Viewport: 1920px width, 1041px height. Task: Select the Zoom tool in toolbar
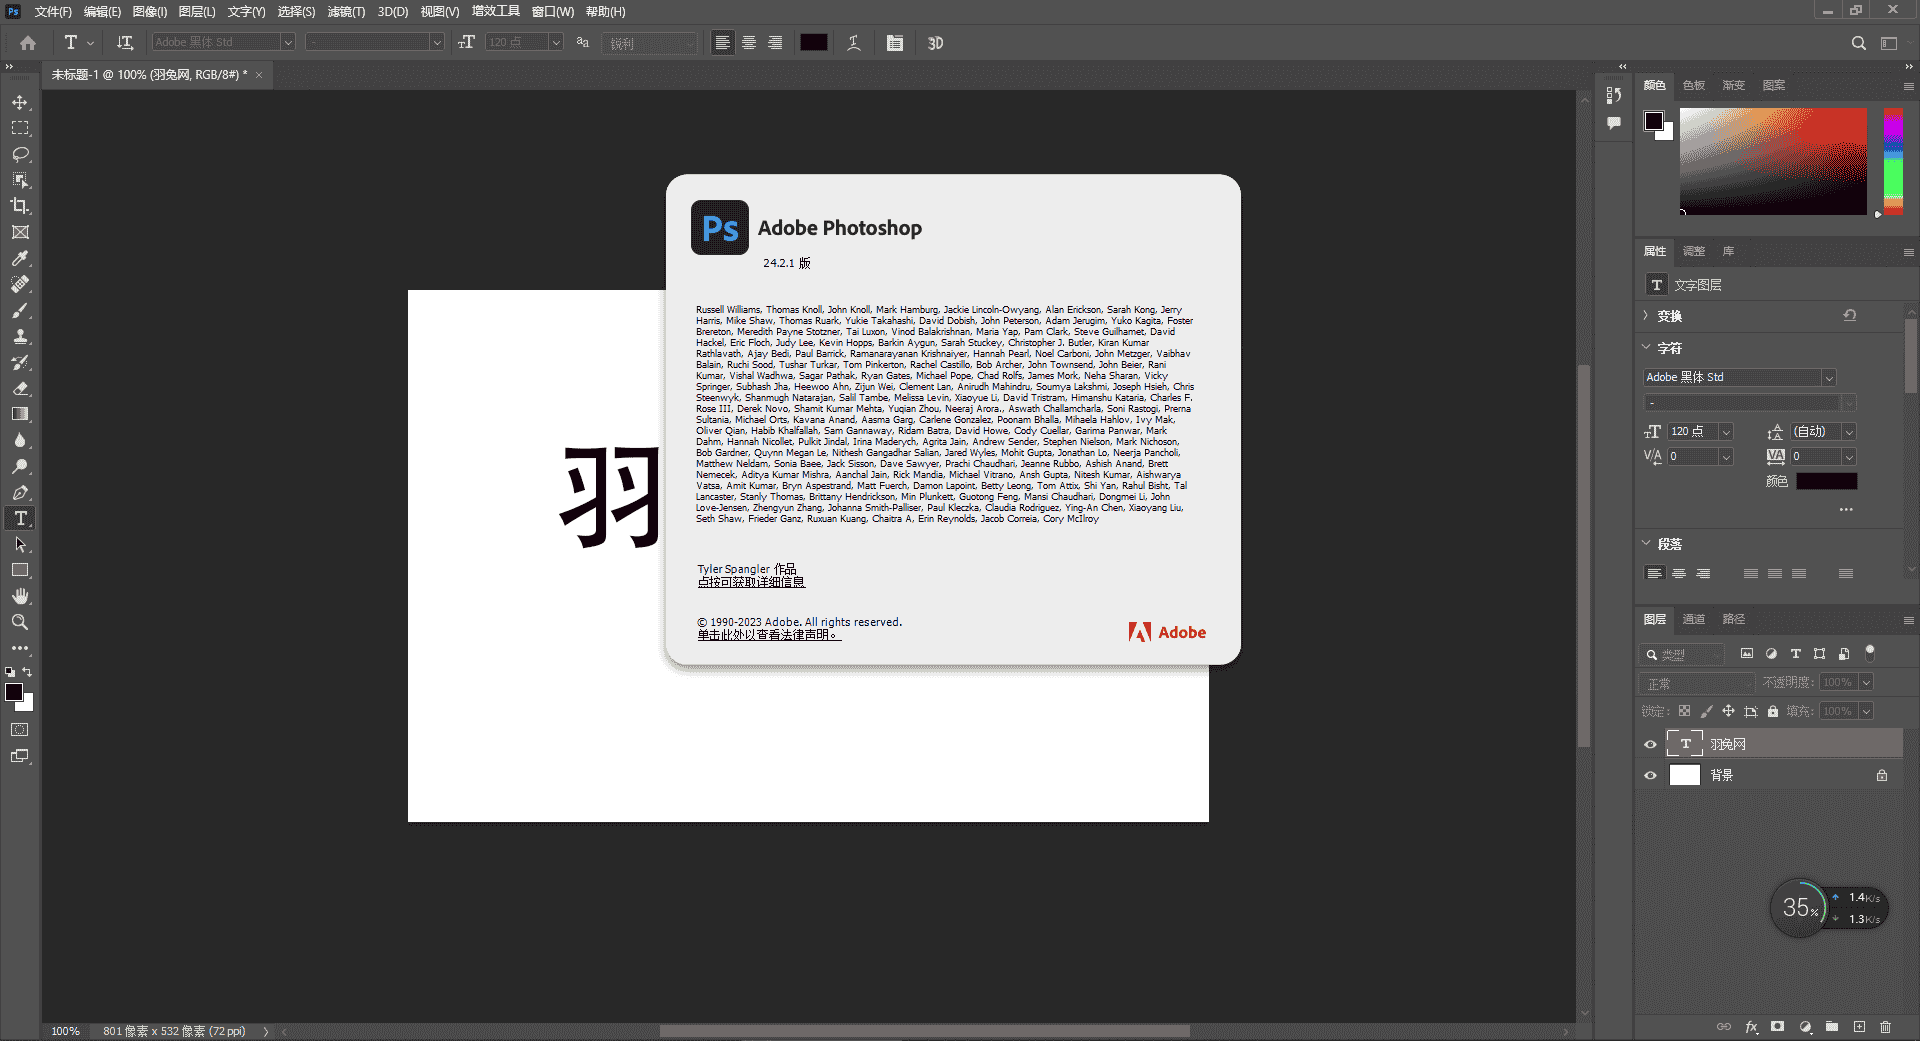pyautogui.click(x=20, y=622)
